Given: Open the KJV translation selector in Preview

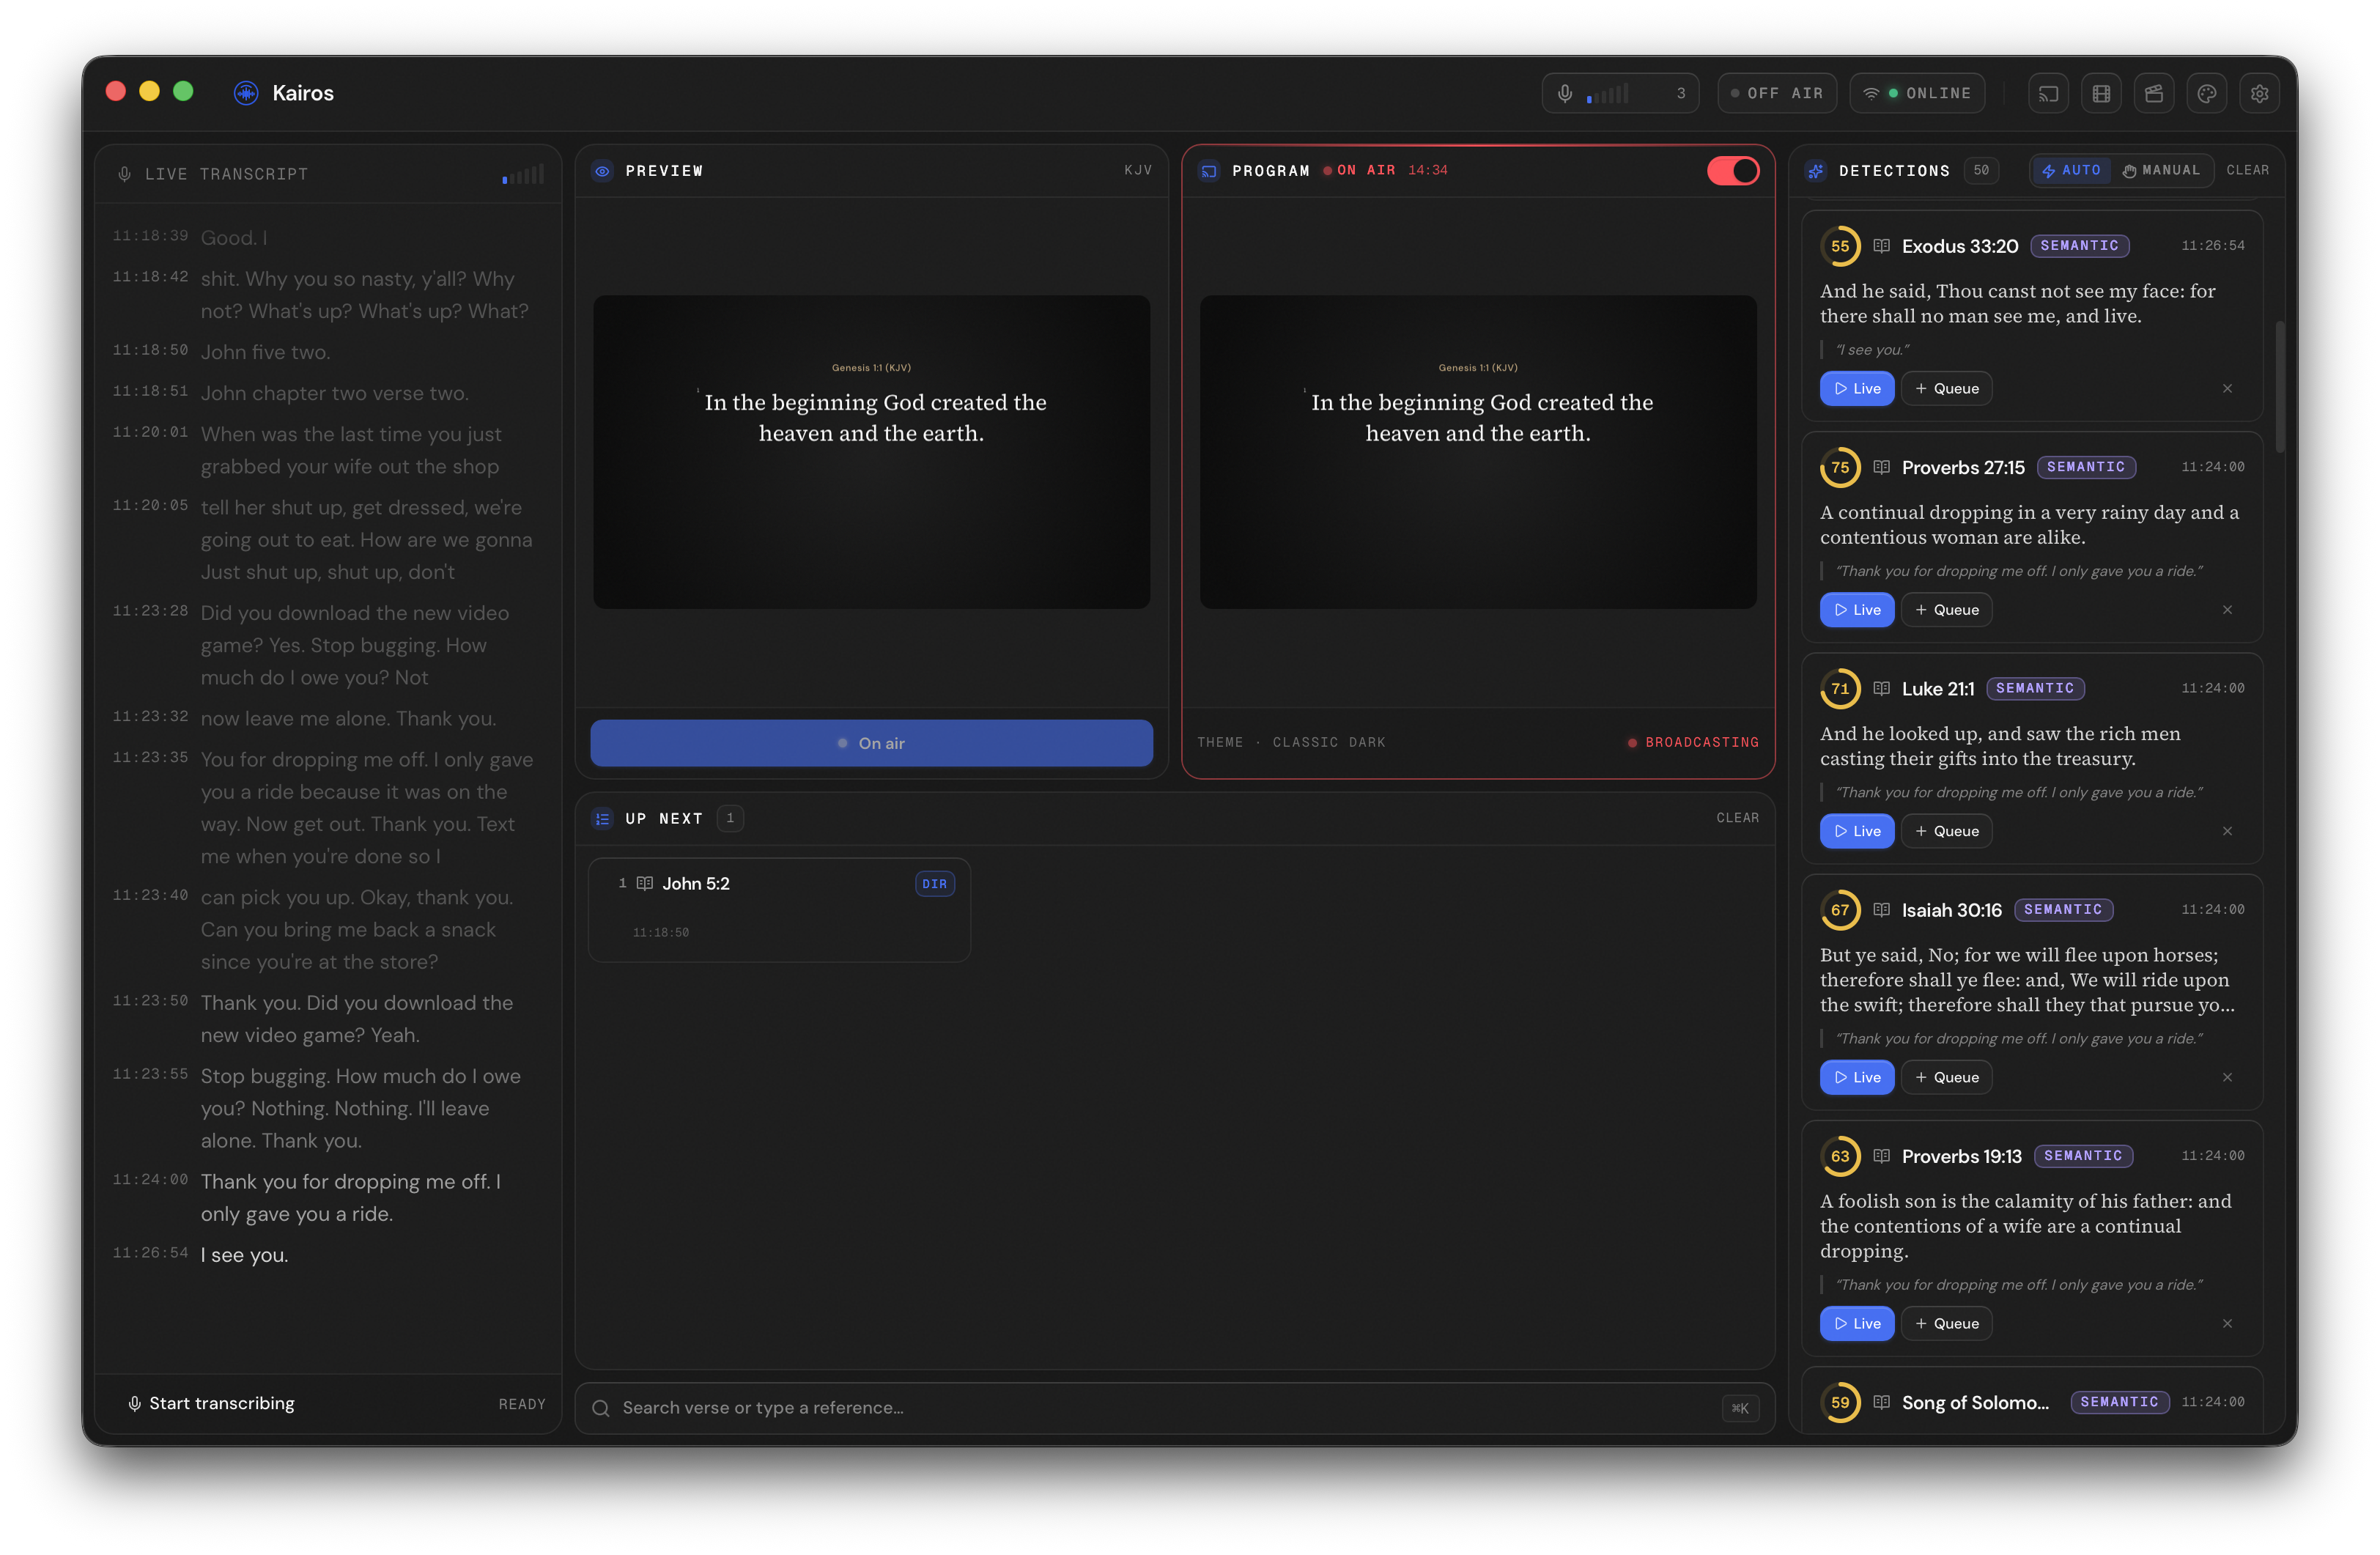Looking at the screenshot, I should coord(1138,170).
